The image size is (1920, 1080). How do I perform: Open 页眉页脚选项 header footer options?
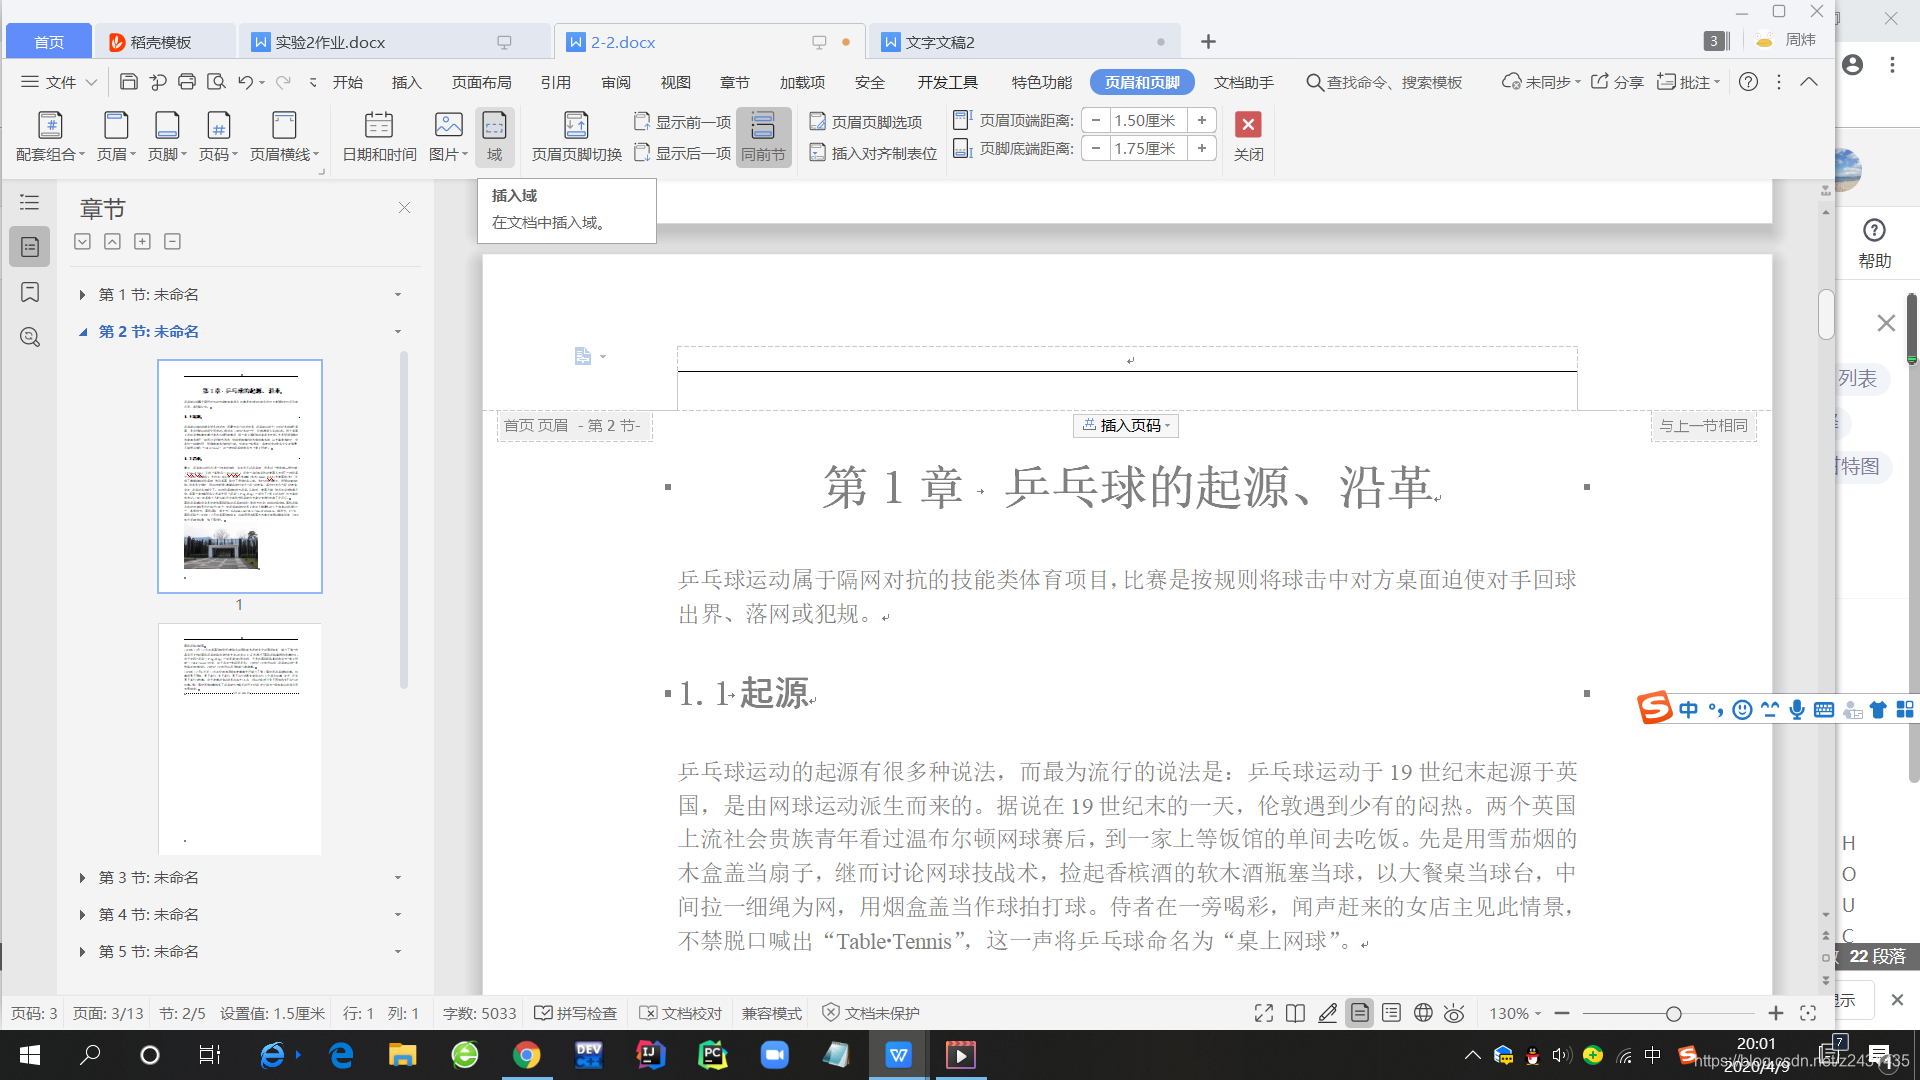(866, 121)
